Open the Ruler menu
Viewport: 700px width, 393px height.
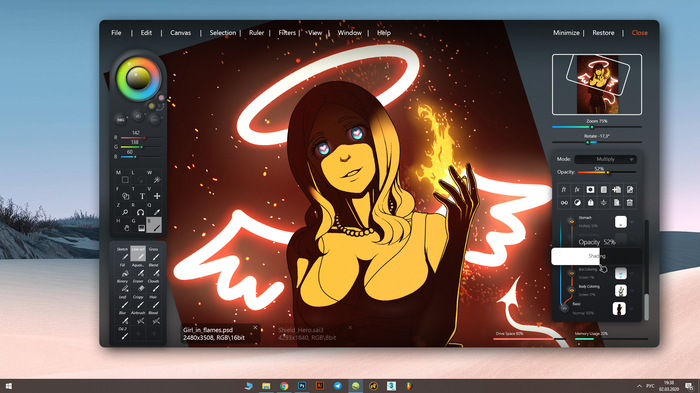(x=256, y=33)
